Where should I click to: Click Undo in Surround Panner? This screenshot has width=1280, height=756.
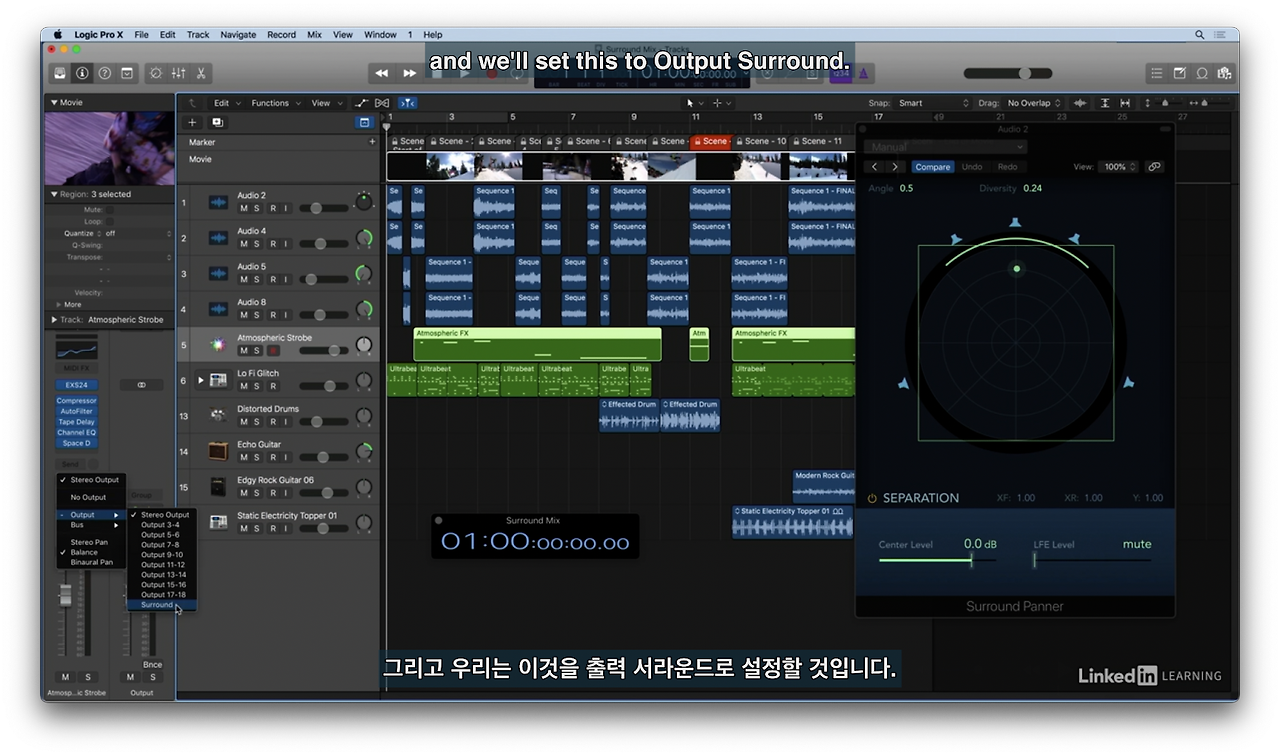pyautogui.click(x=971, y=167)
